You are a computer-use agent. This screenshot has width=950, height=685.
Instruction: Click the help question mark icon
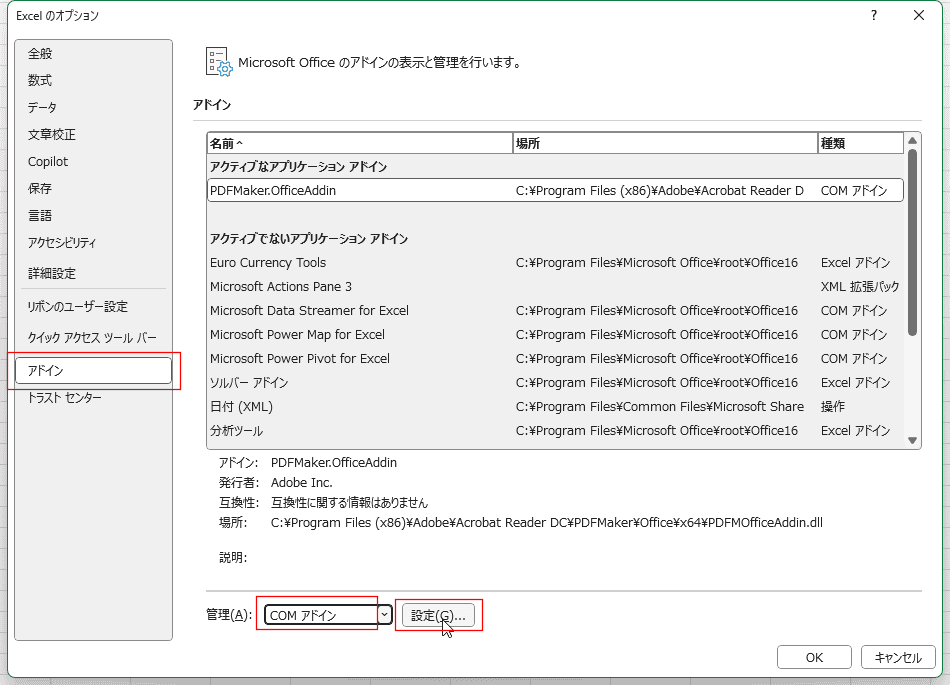click(873, 15)
